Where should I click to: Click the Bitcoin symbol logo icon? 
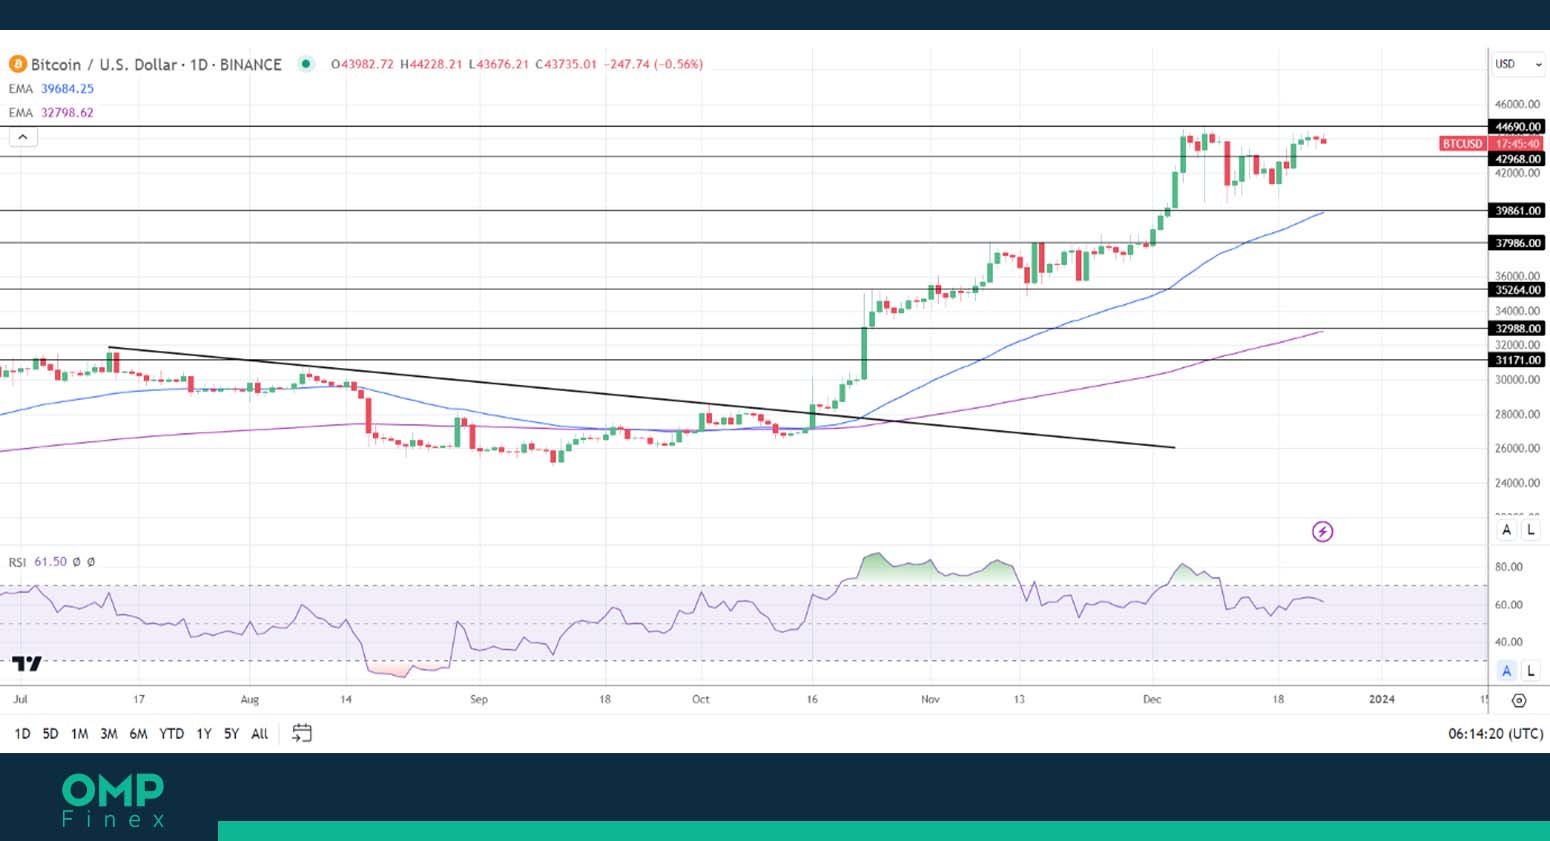click(x=17, y=64)
